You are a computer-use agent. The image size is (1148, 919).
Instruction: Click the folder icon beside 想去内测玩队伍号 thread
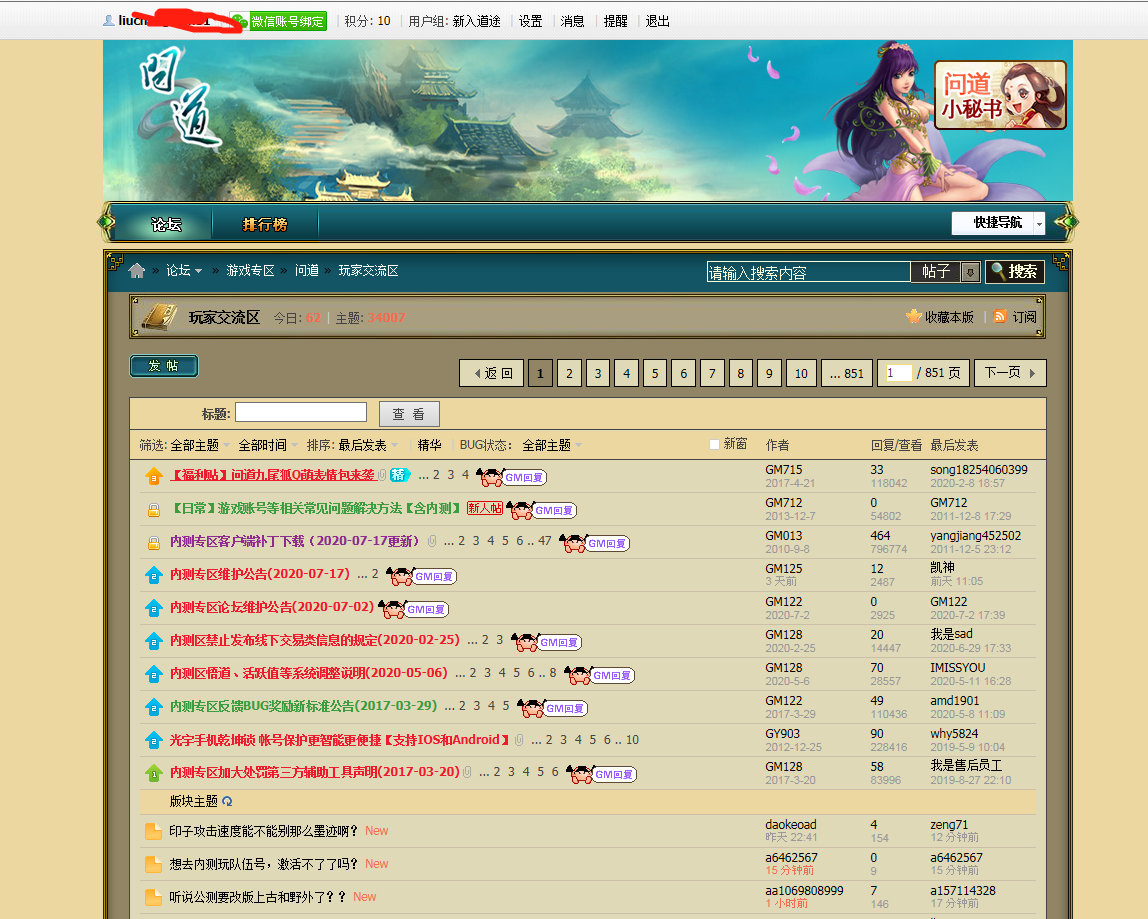pyautogui.click(x=154, y=864)
